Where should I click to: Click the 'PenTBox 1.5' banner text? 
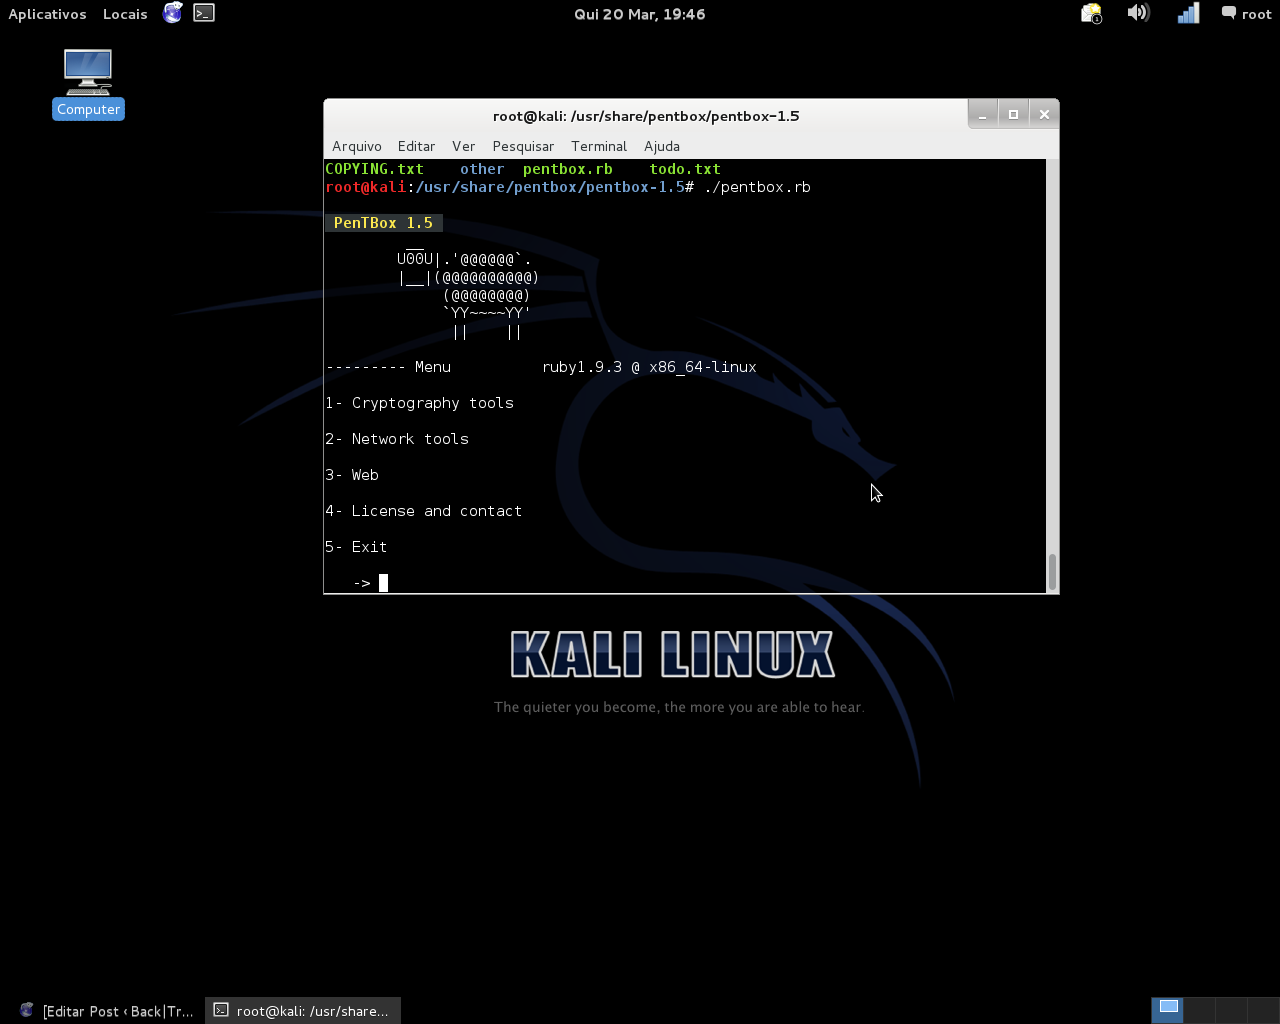pyautogui.click(x=383, y=223)
